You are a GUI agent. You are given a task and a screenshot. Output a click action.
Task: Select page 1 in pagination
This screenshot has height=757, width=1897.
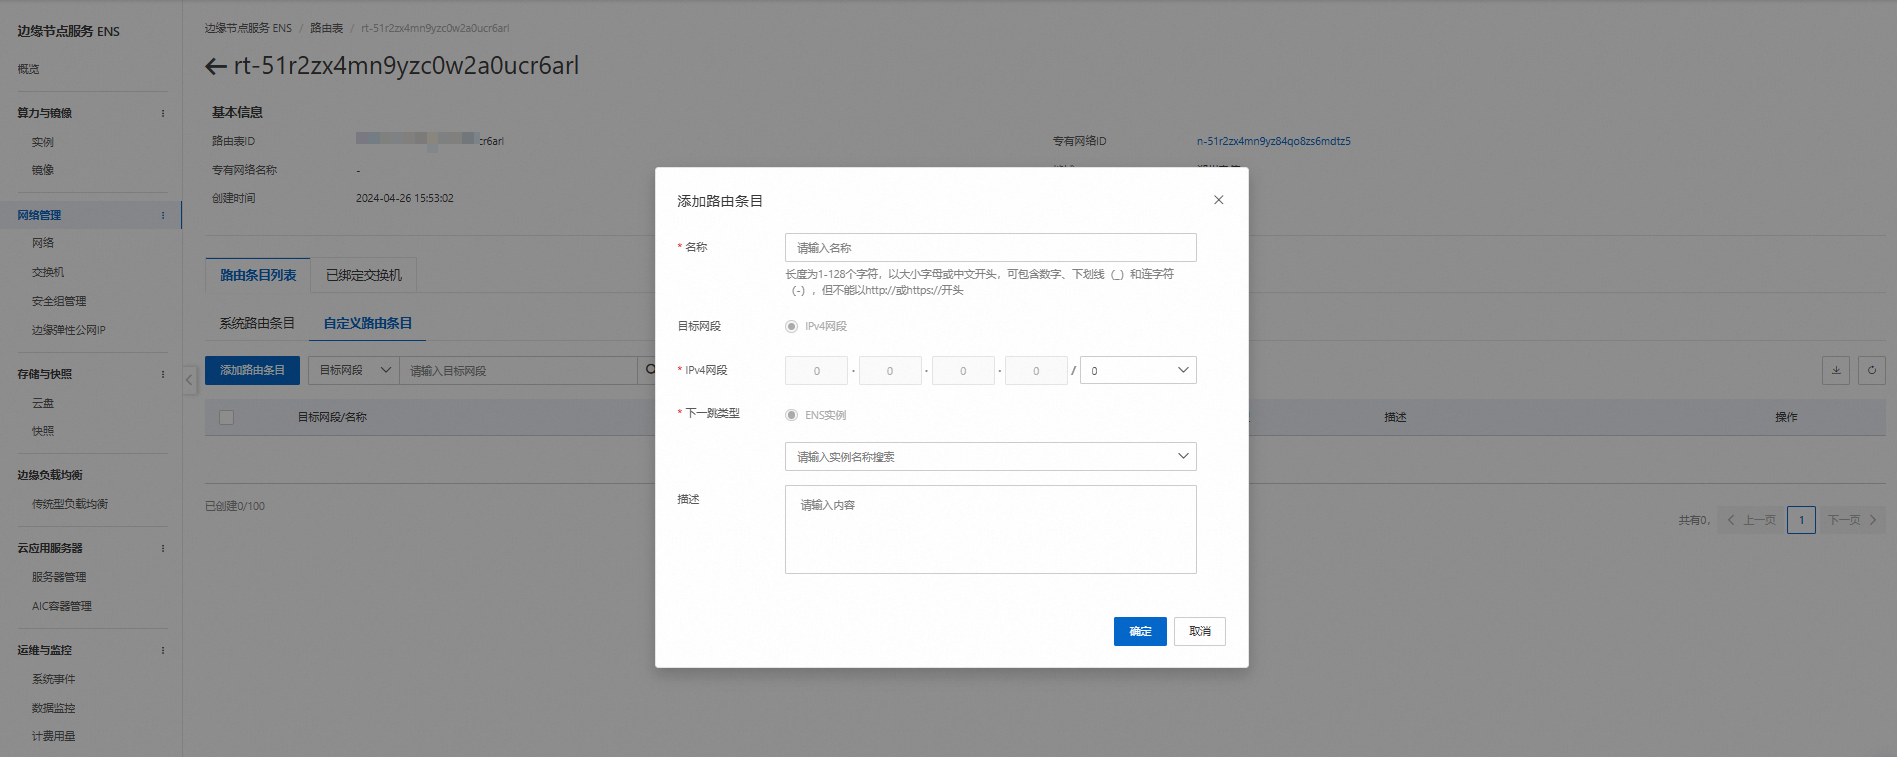click(x=1802, y=520)
